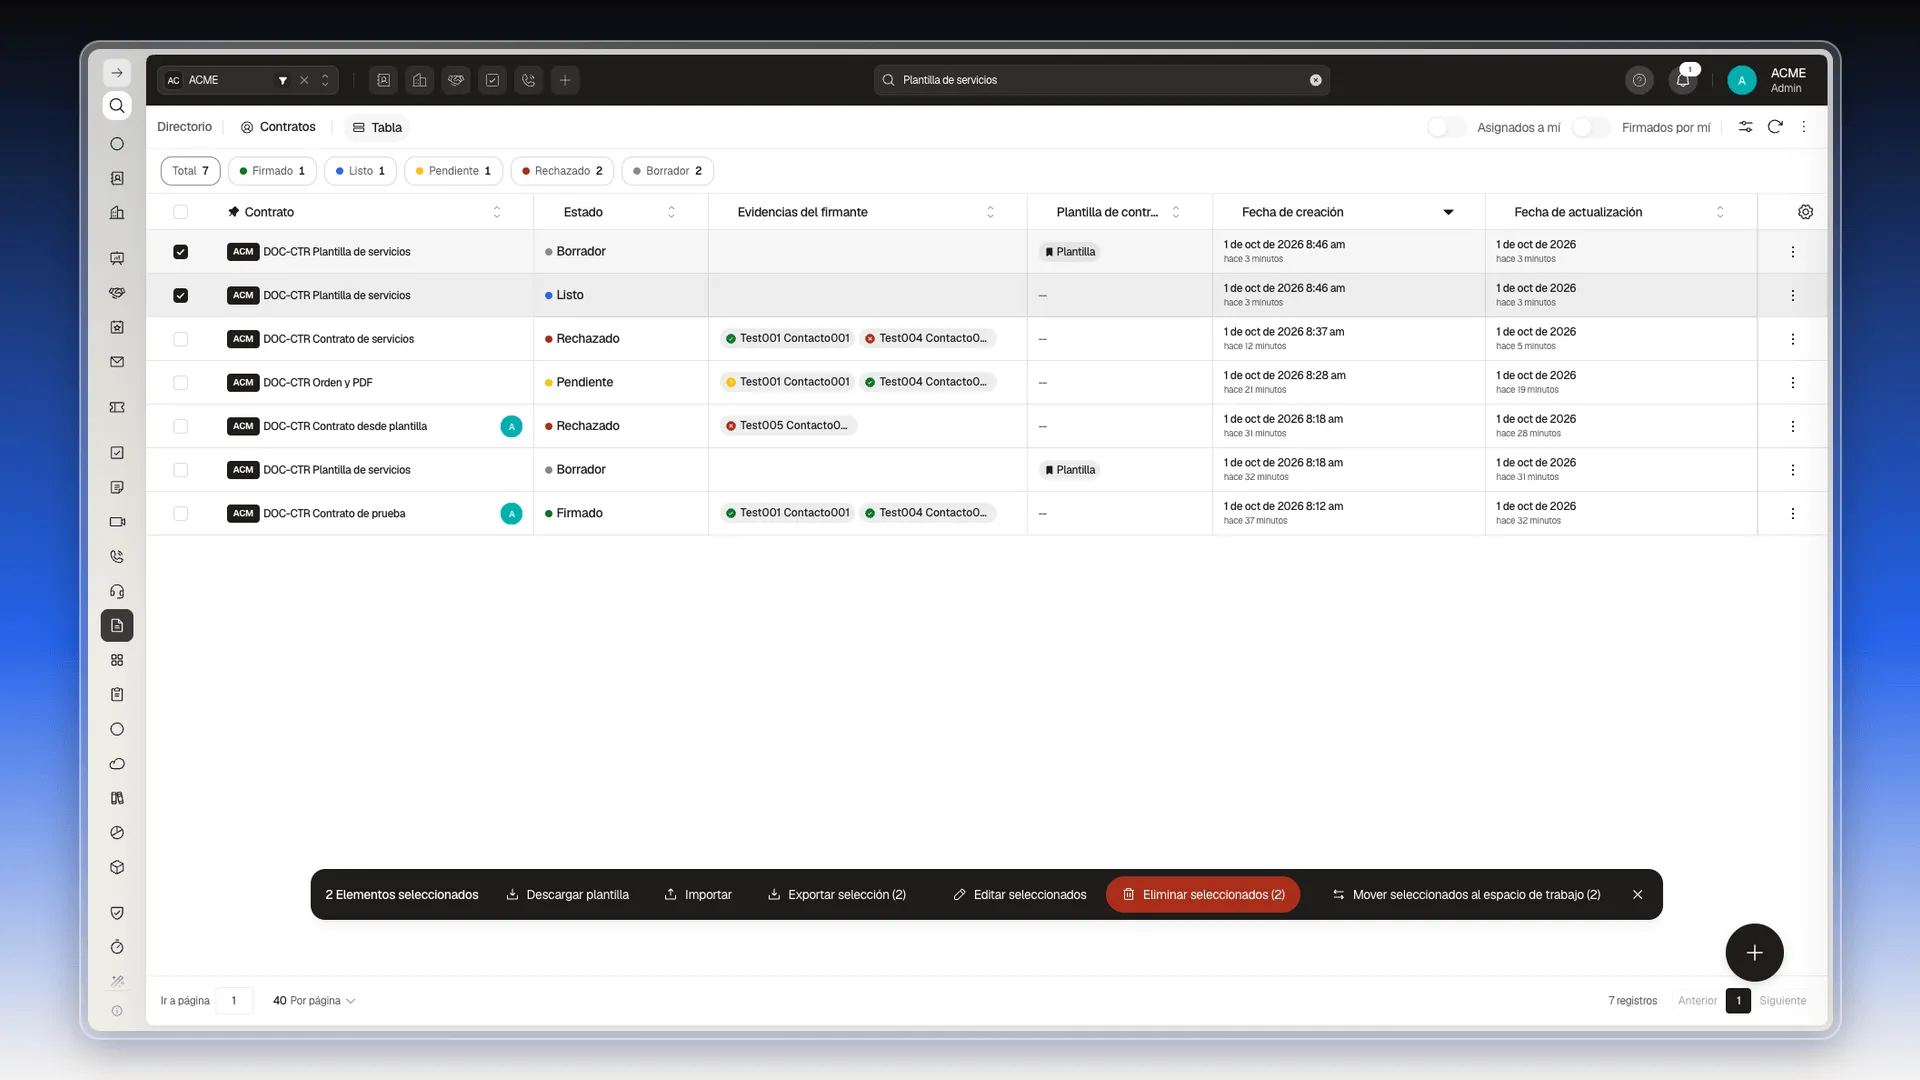Click the Ir a página number field
Screen dimensions: 1920x1080
[x=234, y=1001]
